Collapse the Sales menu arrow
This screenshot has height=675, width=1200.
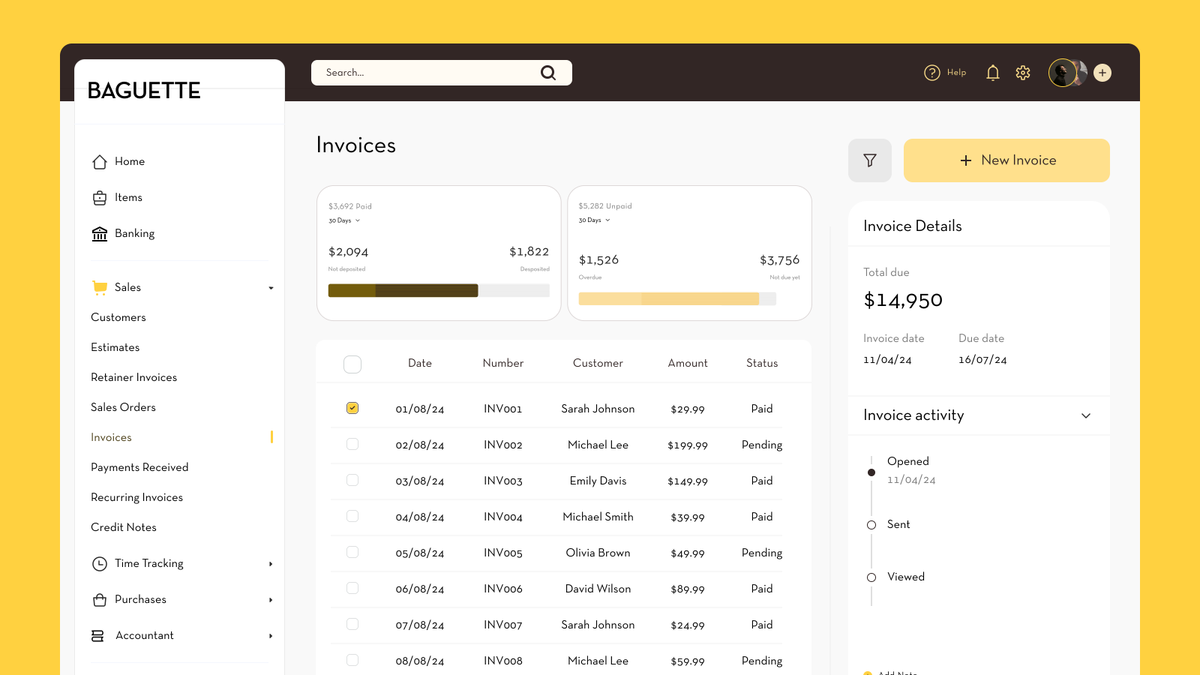pyautogui.click(x=270, y=288)
